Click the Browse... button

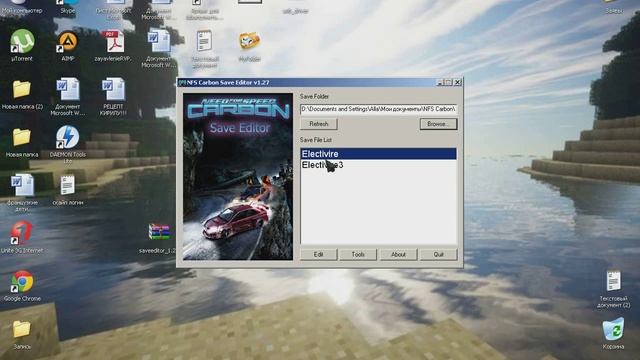pyautogui.click(x=438, y=124)
